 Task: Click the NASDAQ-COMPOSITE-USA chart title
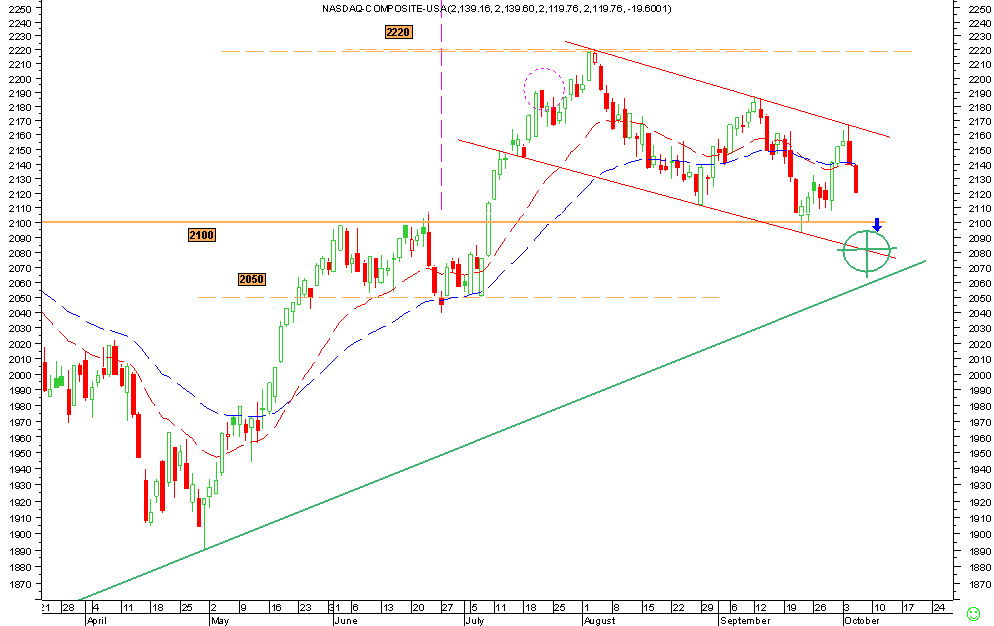click(x=496, y=9)
